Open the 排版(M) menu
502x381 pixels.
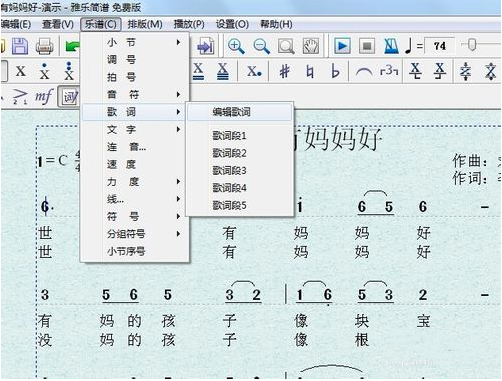[145, 24]
